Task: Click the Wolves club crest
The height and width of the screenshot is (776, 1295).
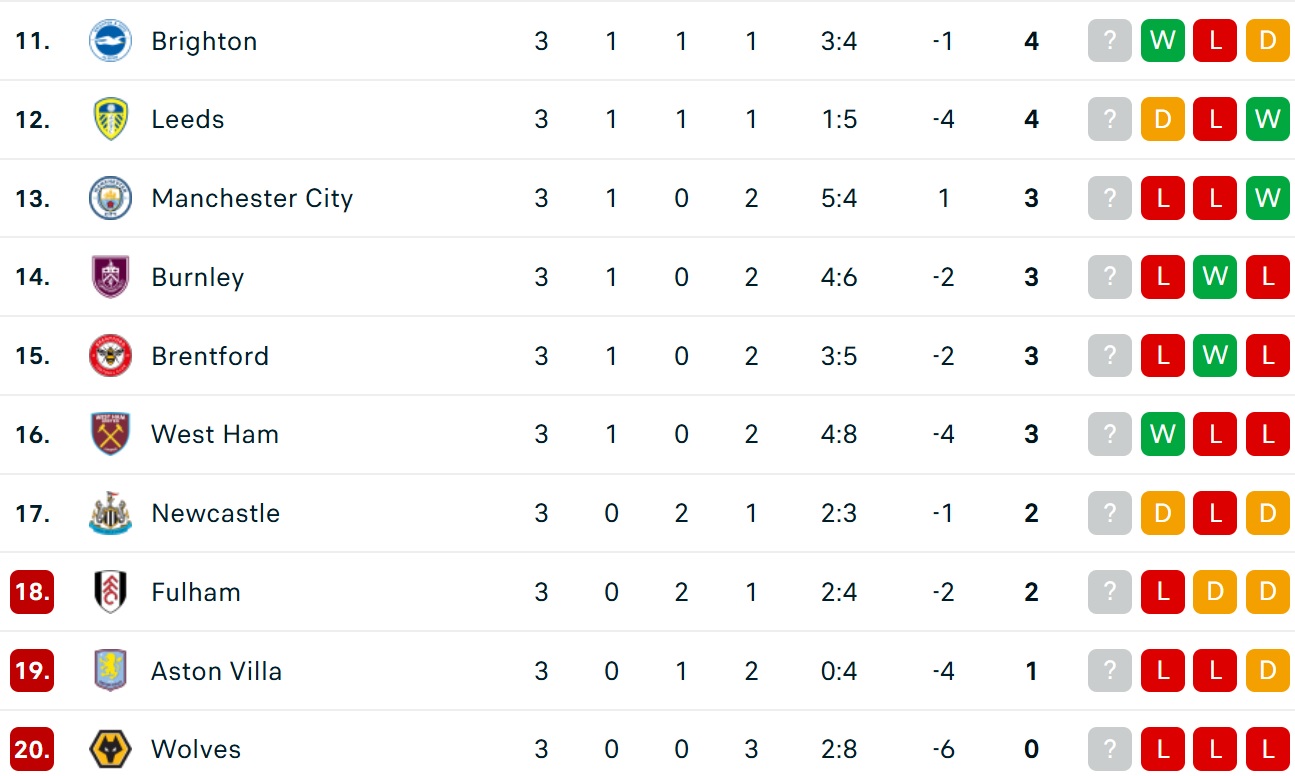Action: 110,749
